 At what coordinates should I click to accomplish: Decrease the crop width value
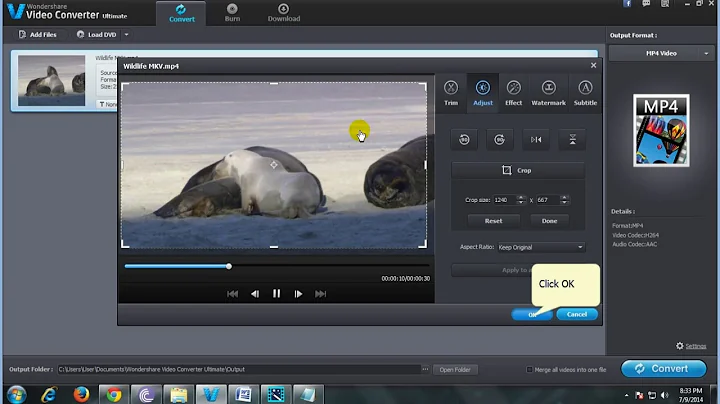tap(520, 202)
